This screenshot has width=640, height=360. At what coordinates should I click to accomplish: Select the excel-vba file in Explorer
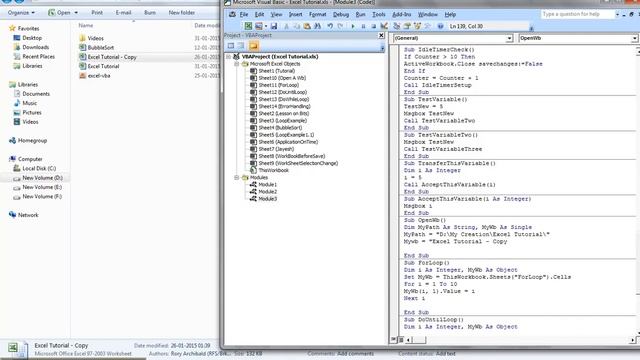99,76
